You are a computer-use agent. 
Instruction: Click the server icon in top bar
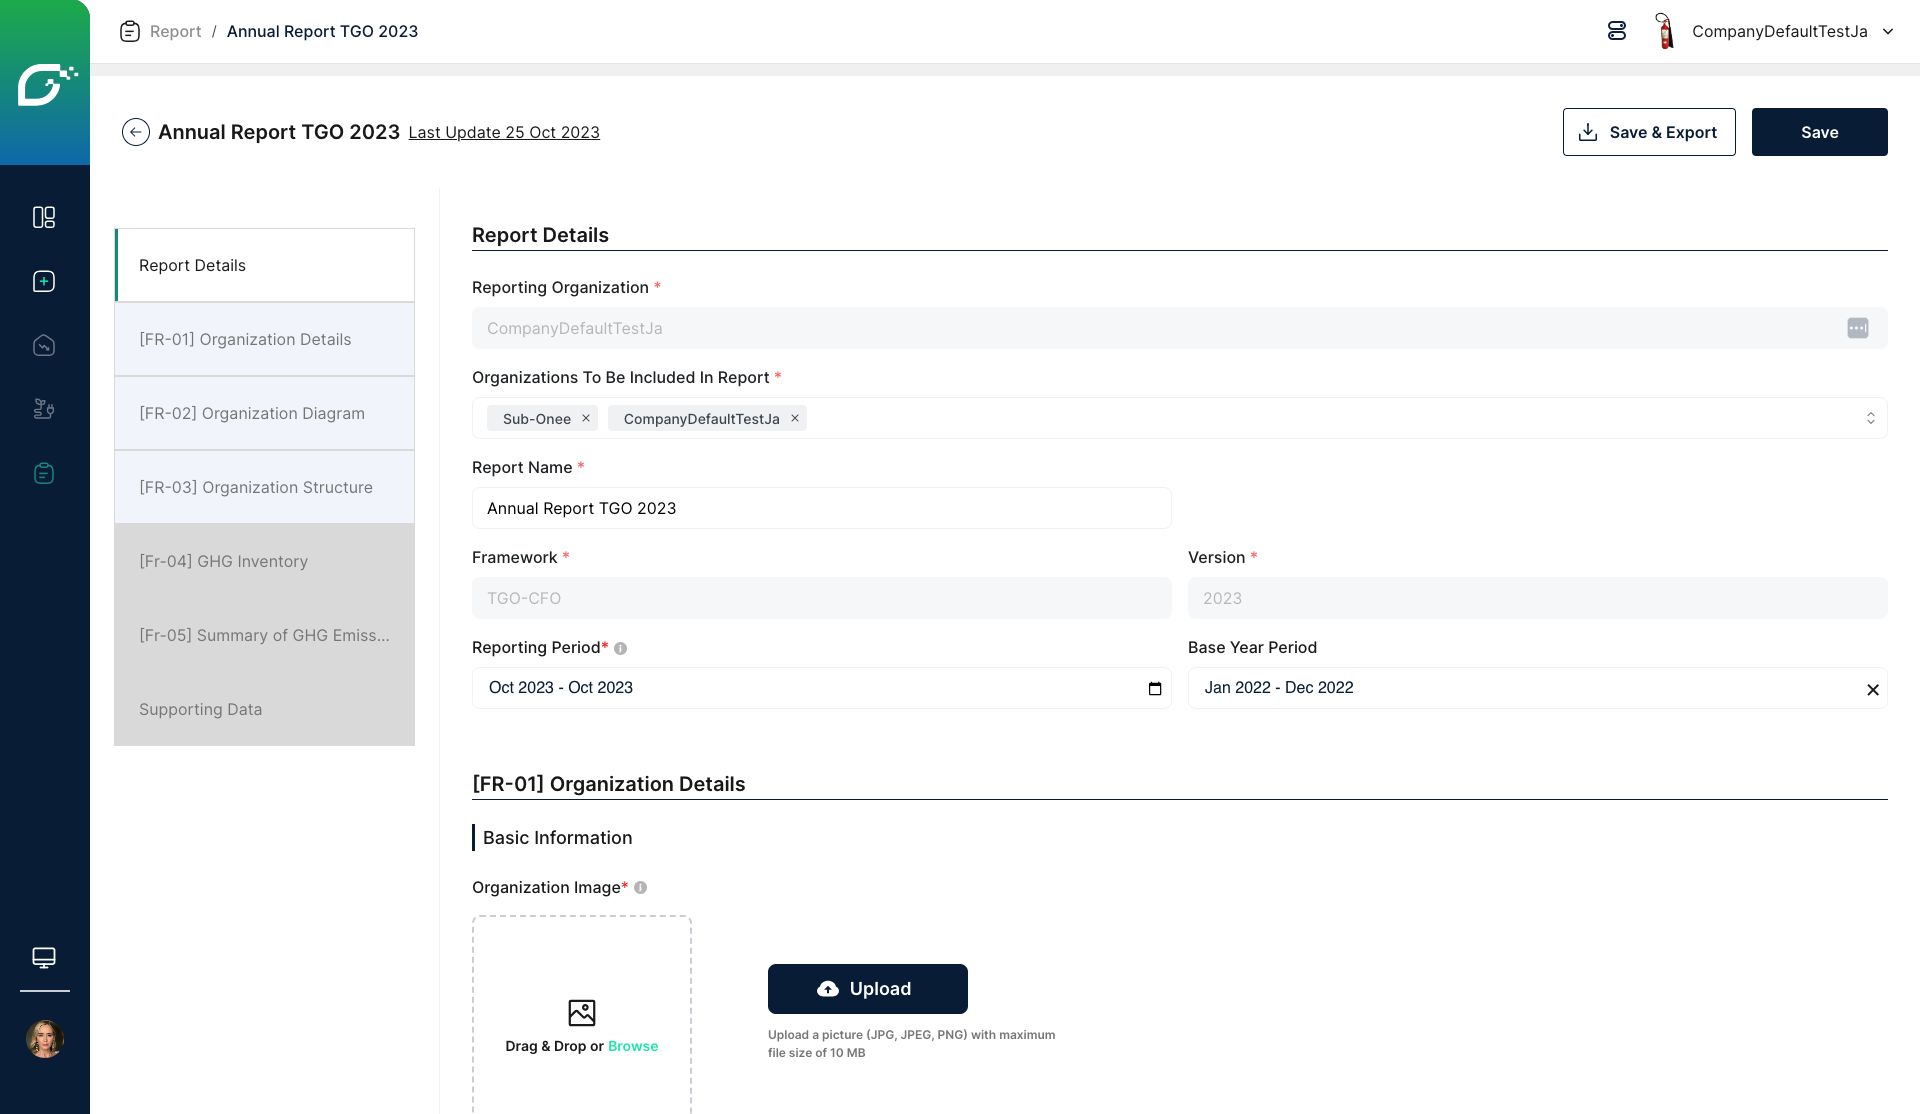1617,31
